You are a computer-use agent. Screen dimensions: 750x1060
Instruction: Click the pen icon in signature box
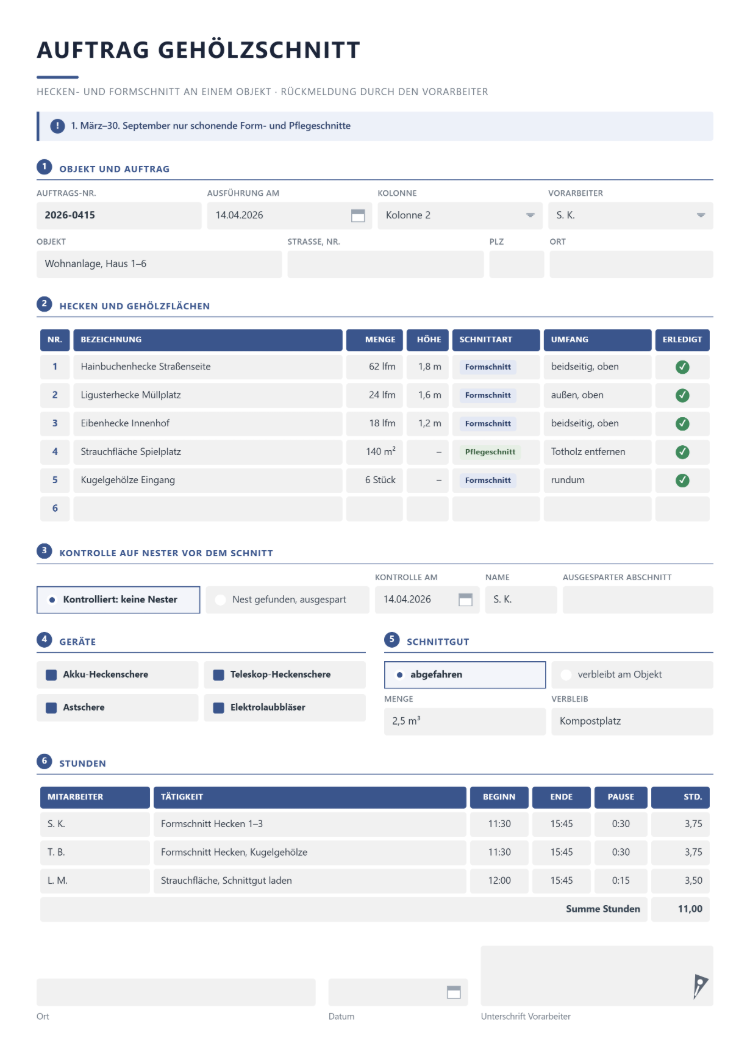(700, 986)
